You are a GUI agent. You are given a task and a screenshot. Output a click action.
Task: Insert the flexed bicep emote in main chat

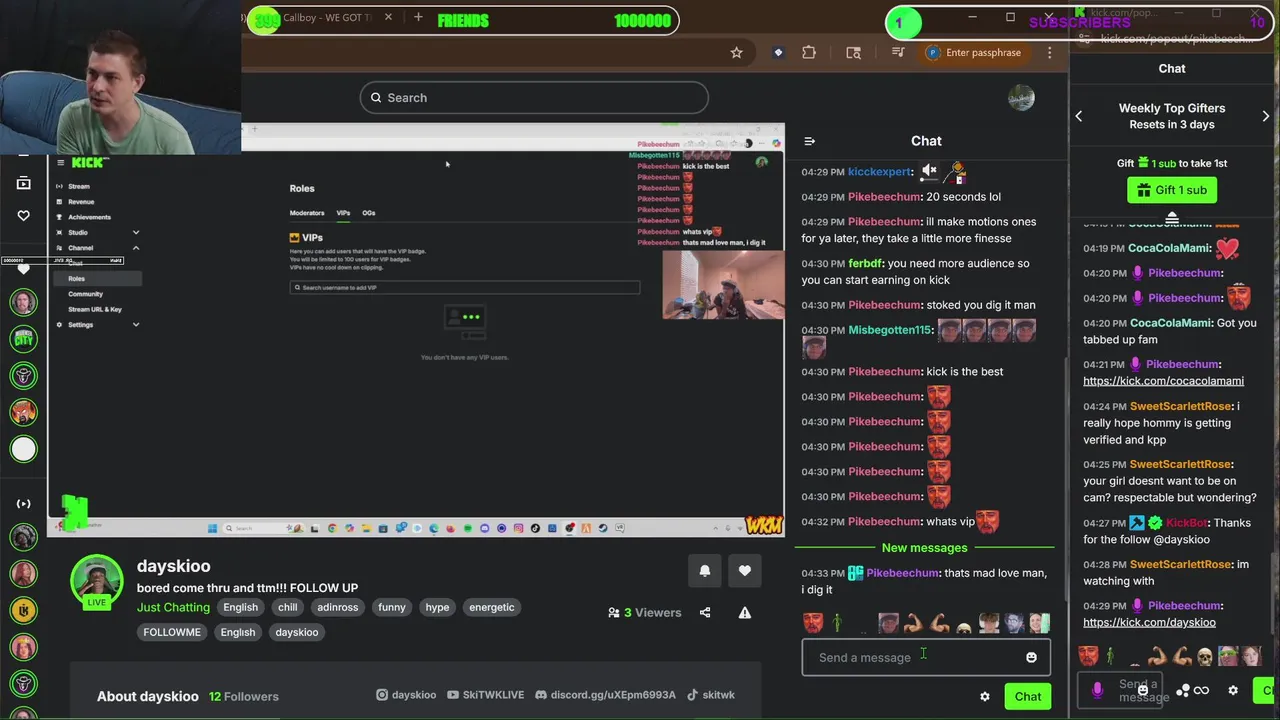913,624
